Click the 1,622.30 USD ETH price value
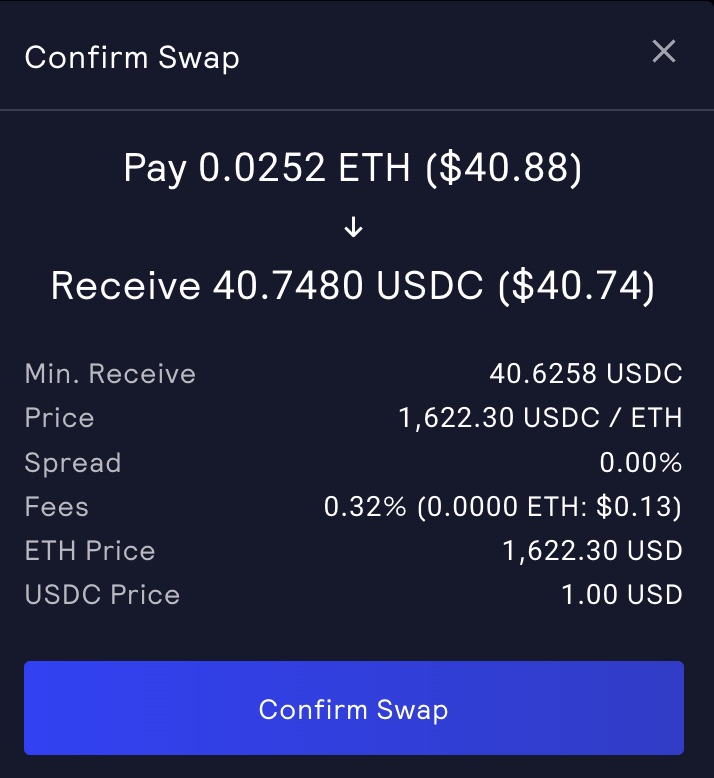 [592, 551]
